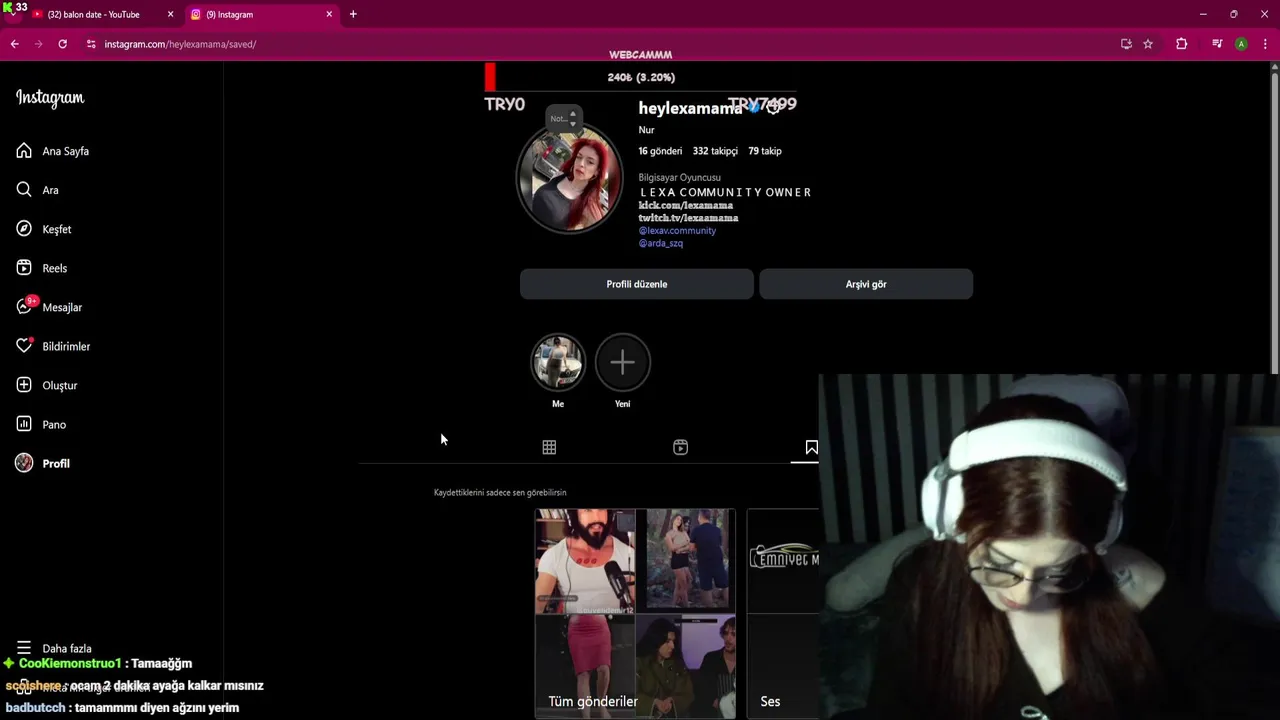View site information icon
This screenshot has width=1280, height=720.
(91, 44)
